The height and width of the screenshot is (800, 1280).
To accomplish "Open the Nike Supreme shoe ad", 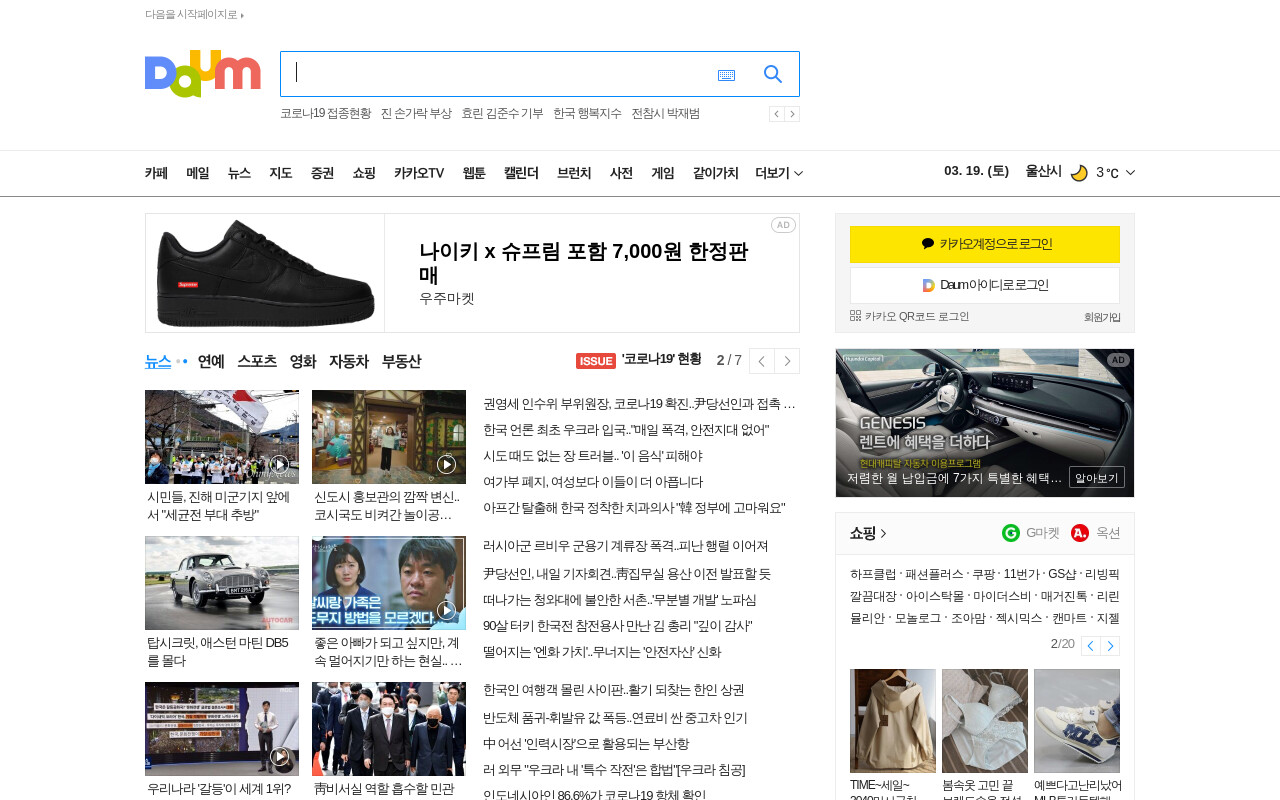I will coord(472,273).
